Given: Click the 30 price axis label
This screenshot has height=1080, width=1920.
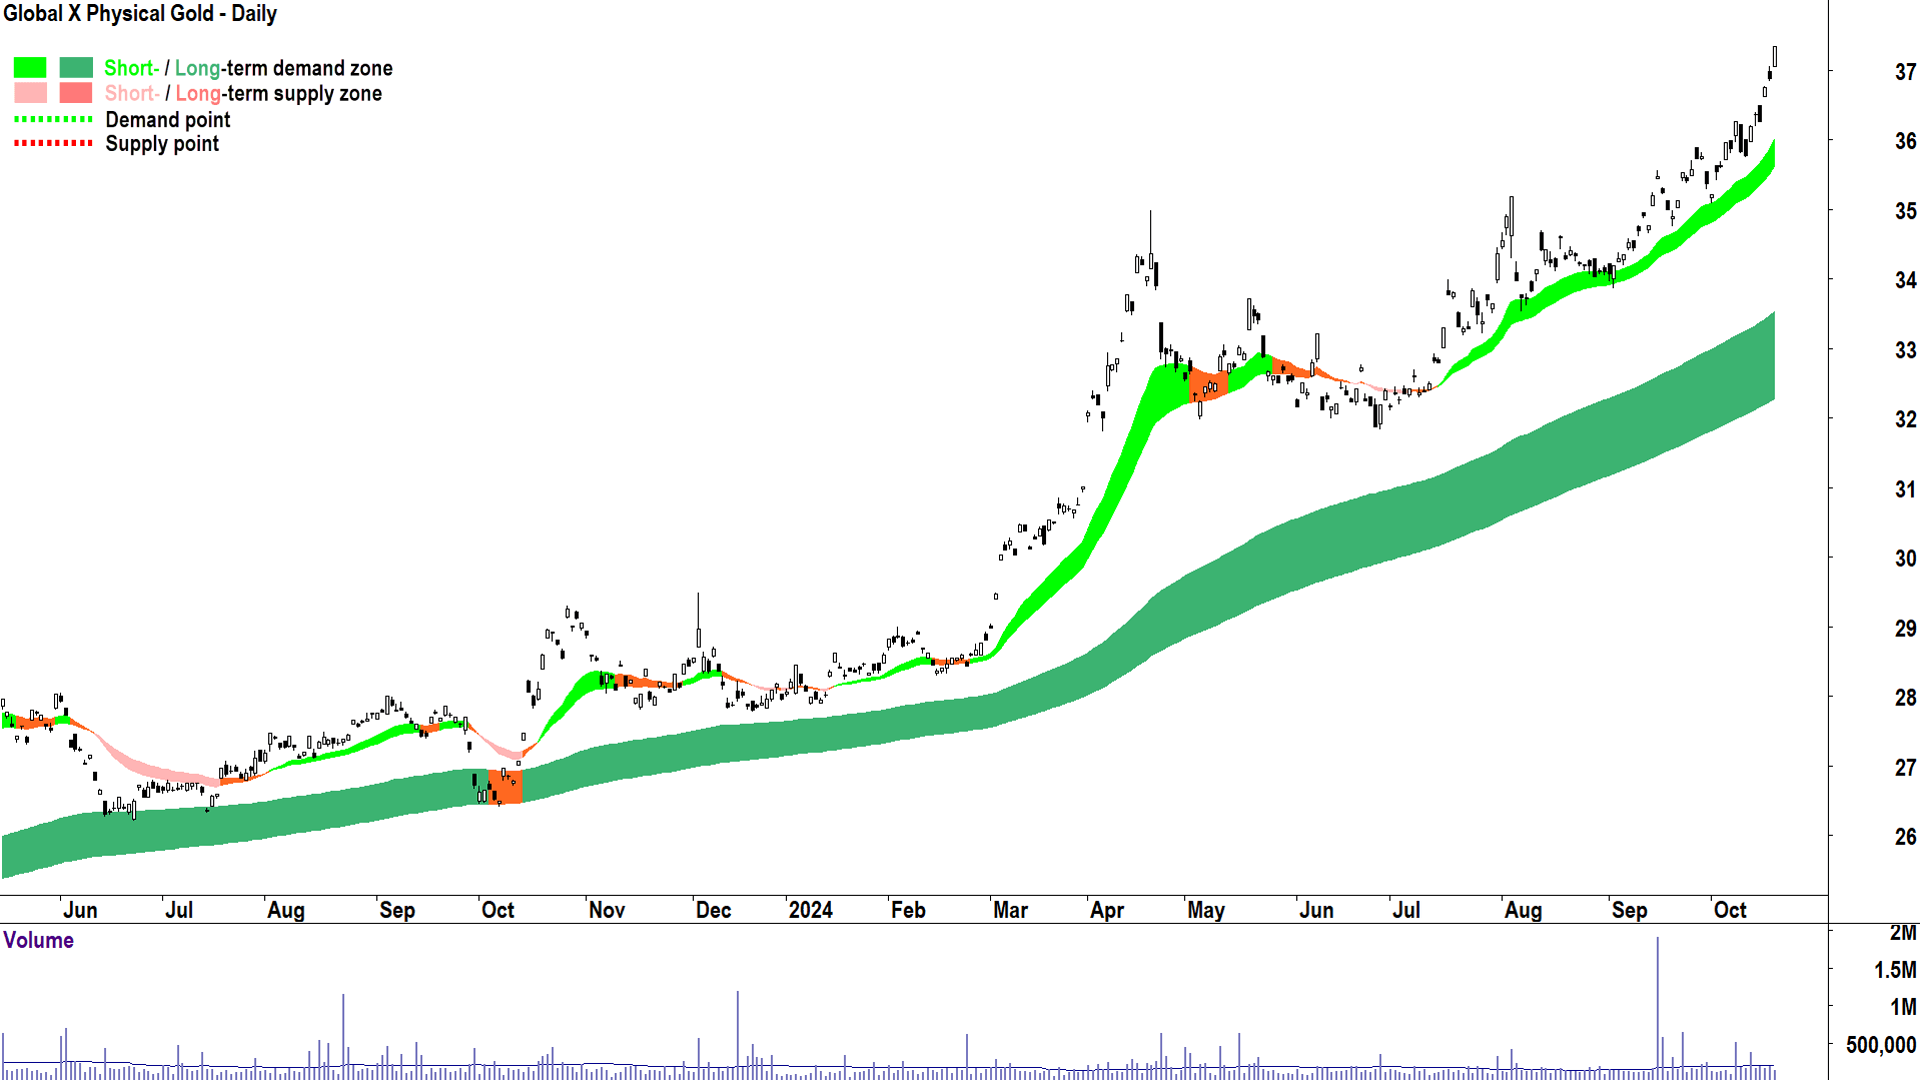Looking at the screenshot, I should [x=1905, y=558].
